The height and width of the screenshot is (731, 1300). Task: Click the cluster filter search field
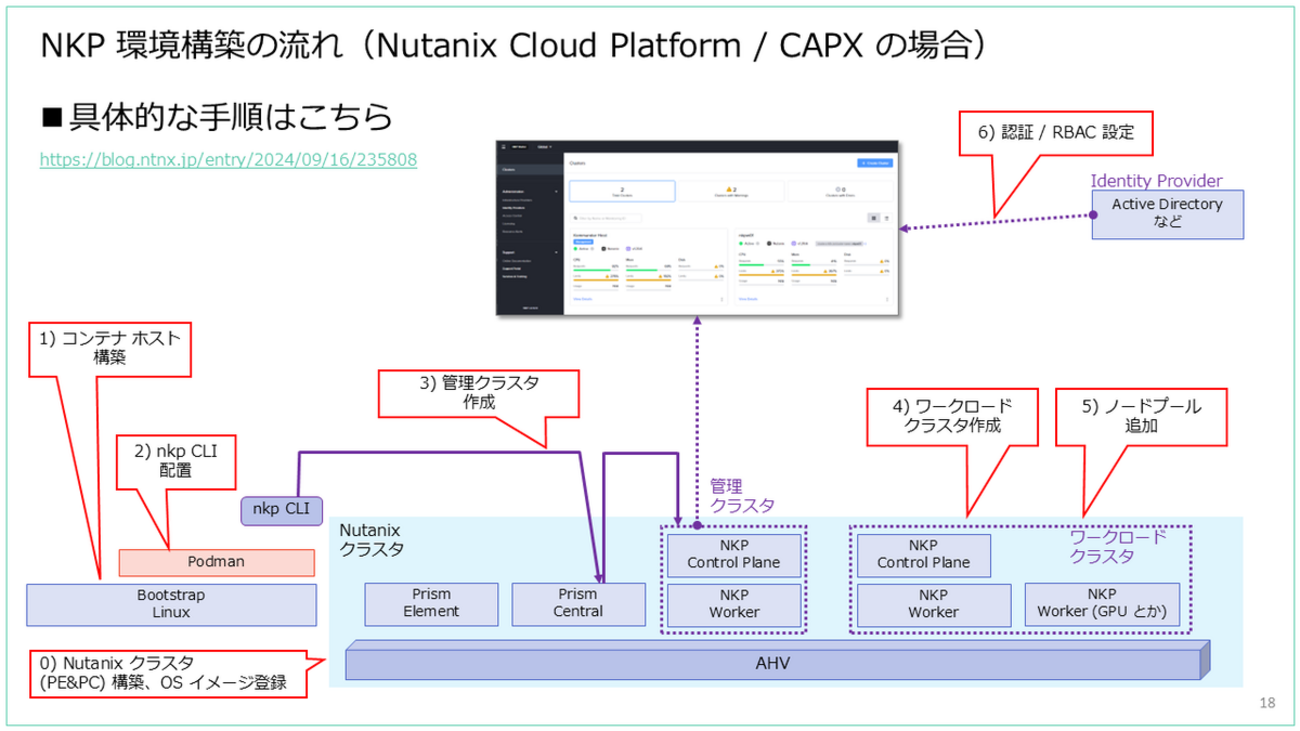(x=605, y=218)
